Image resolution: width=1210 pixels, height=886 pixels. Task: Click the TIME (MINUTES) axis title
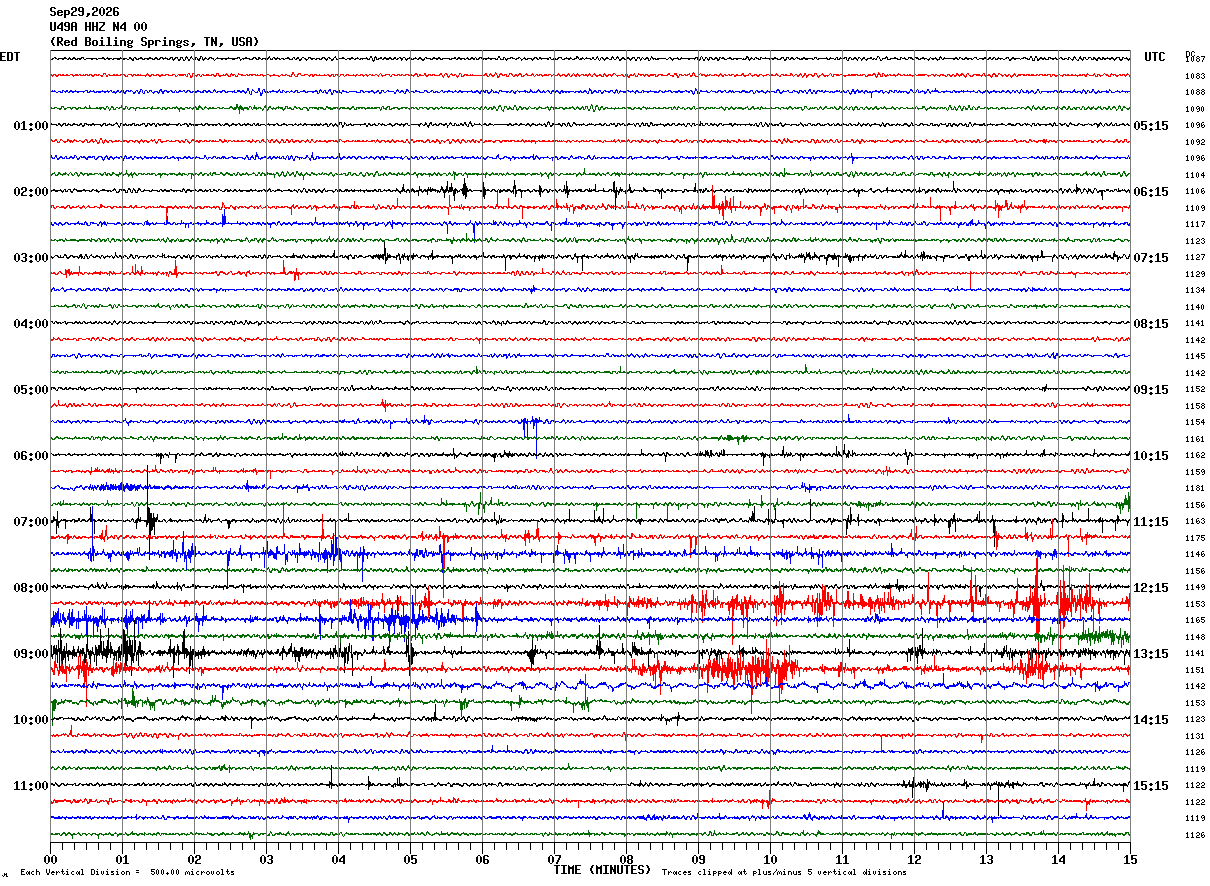602,870
